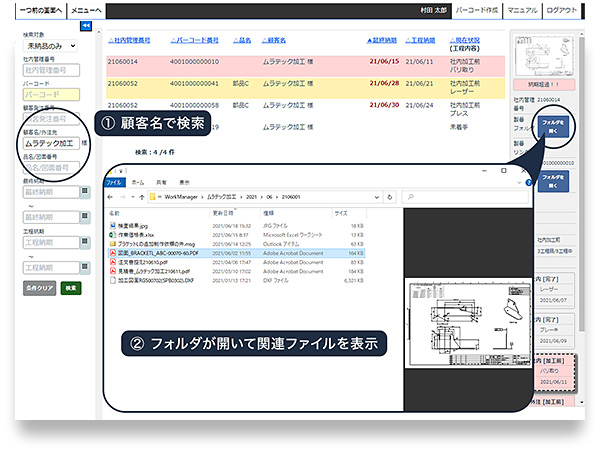Click the back arrow in file explorer
The image size is (600, 450).
pos(111,199)
